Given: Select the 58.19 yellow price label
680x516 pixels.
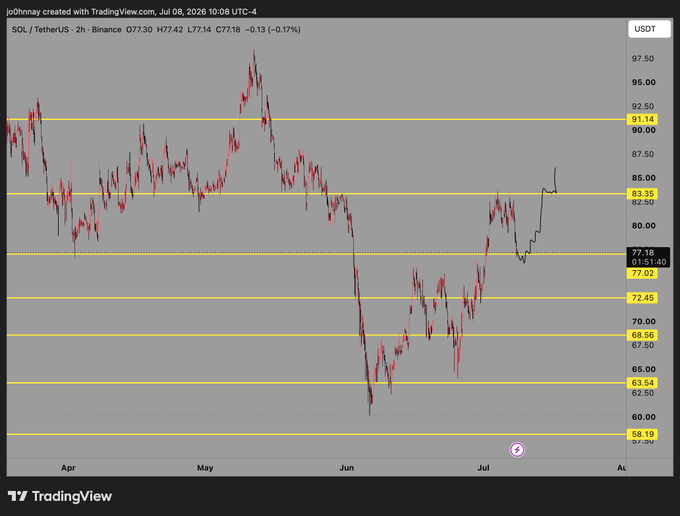Looking at the screenshot, I should click(x=642, y=434).
